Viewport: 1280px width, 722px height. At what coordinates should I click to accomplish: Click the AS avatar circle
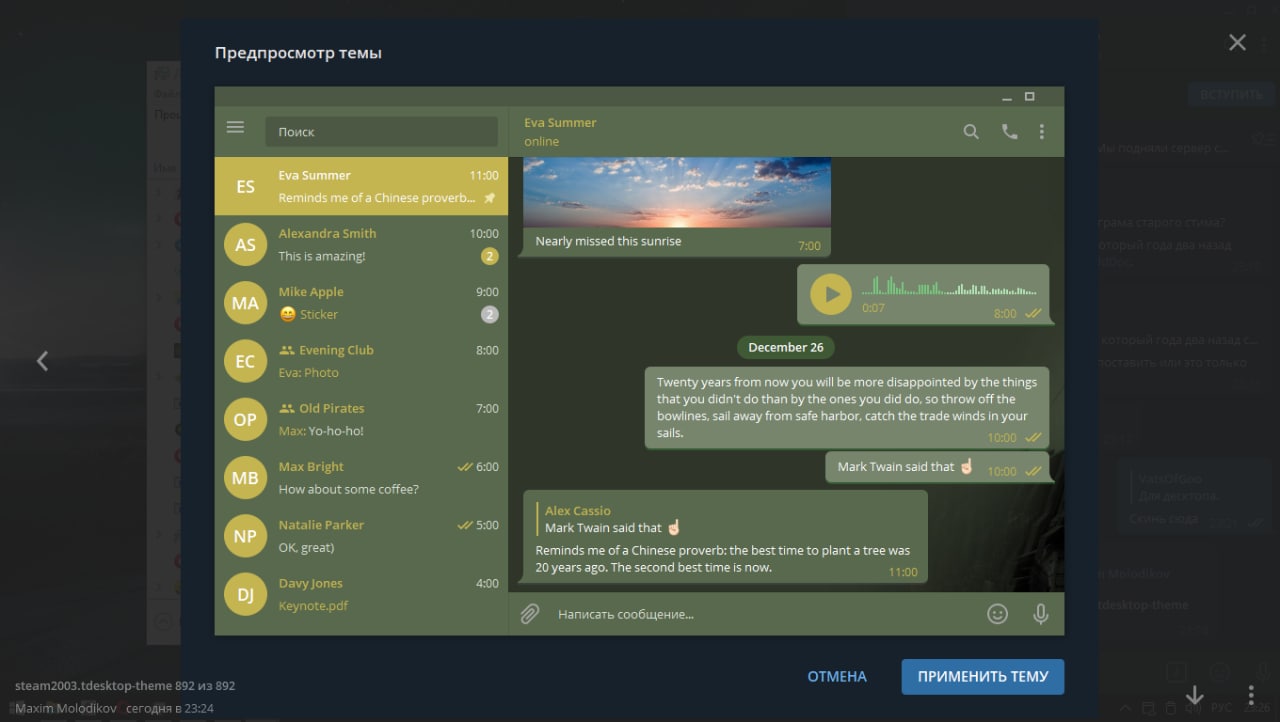[x=245, y=244]
